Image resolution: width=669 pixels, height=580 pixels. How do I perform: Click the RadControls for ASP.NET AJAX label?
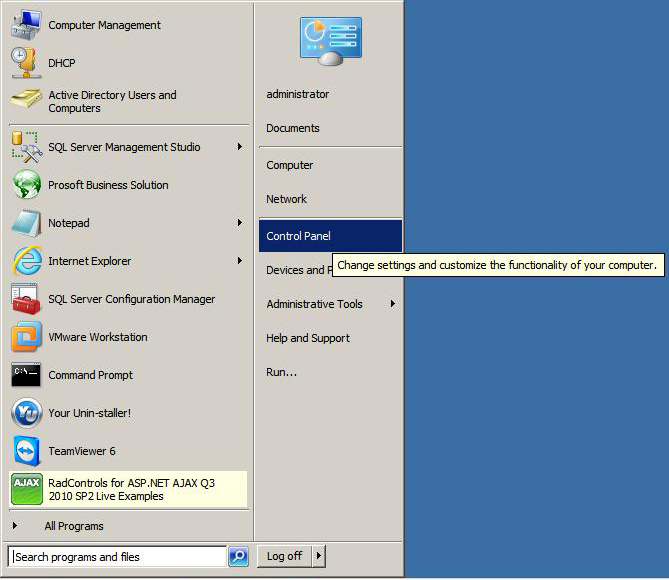pyautogui.click(x=131, y=490)
